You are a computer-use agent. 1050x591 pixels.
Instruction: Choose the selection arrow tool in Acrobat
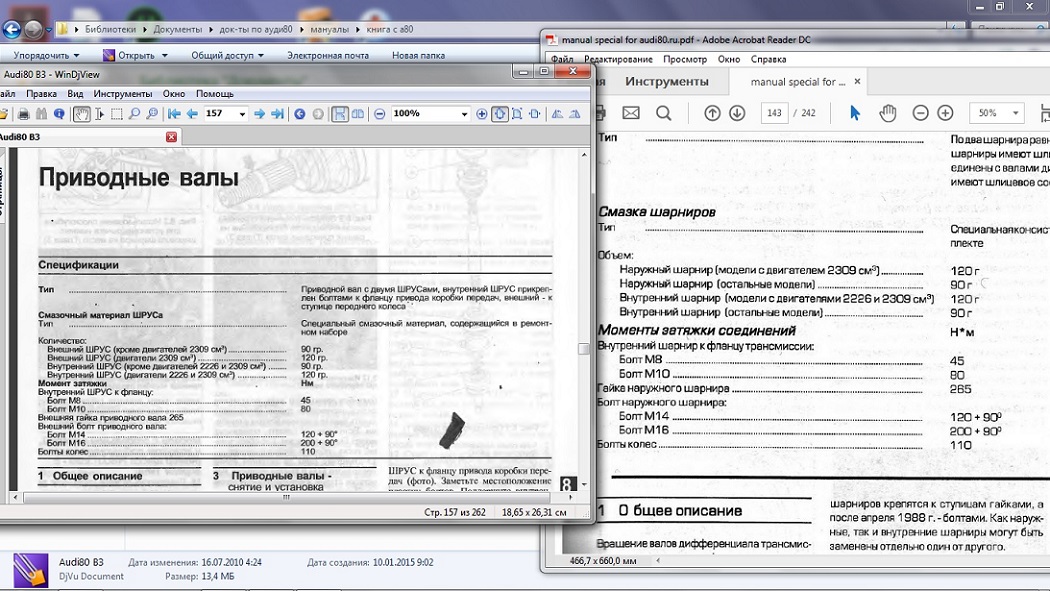click(x=855, y=113)
